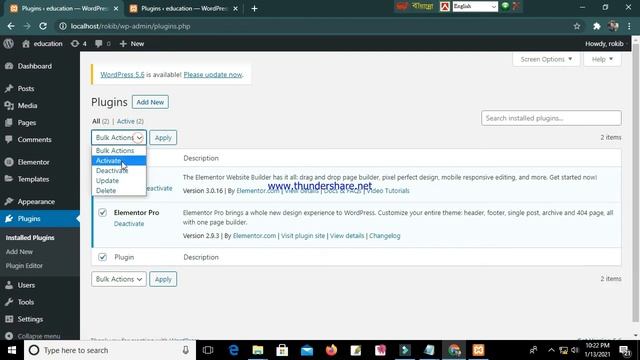Open Add New plugin submenu item
The width and height of the screenshot is (640, 360).
tap(19, 252)
